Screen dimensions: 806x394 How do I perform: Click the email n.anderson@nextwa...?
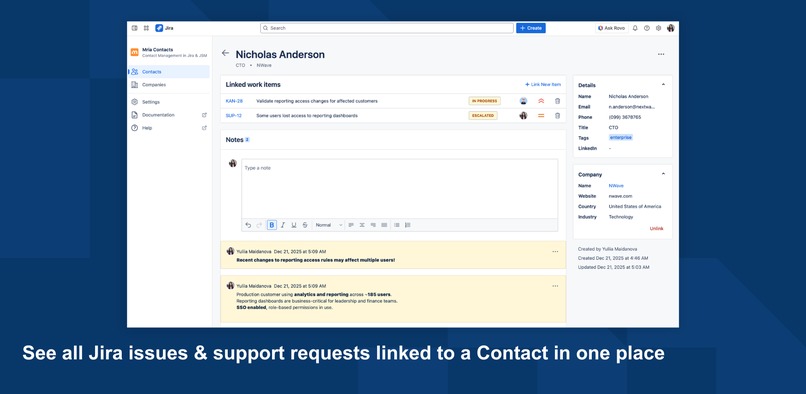pyautogui.click(x=632, y=107)
